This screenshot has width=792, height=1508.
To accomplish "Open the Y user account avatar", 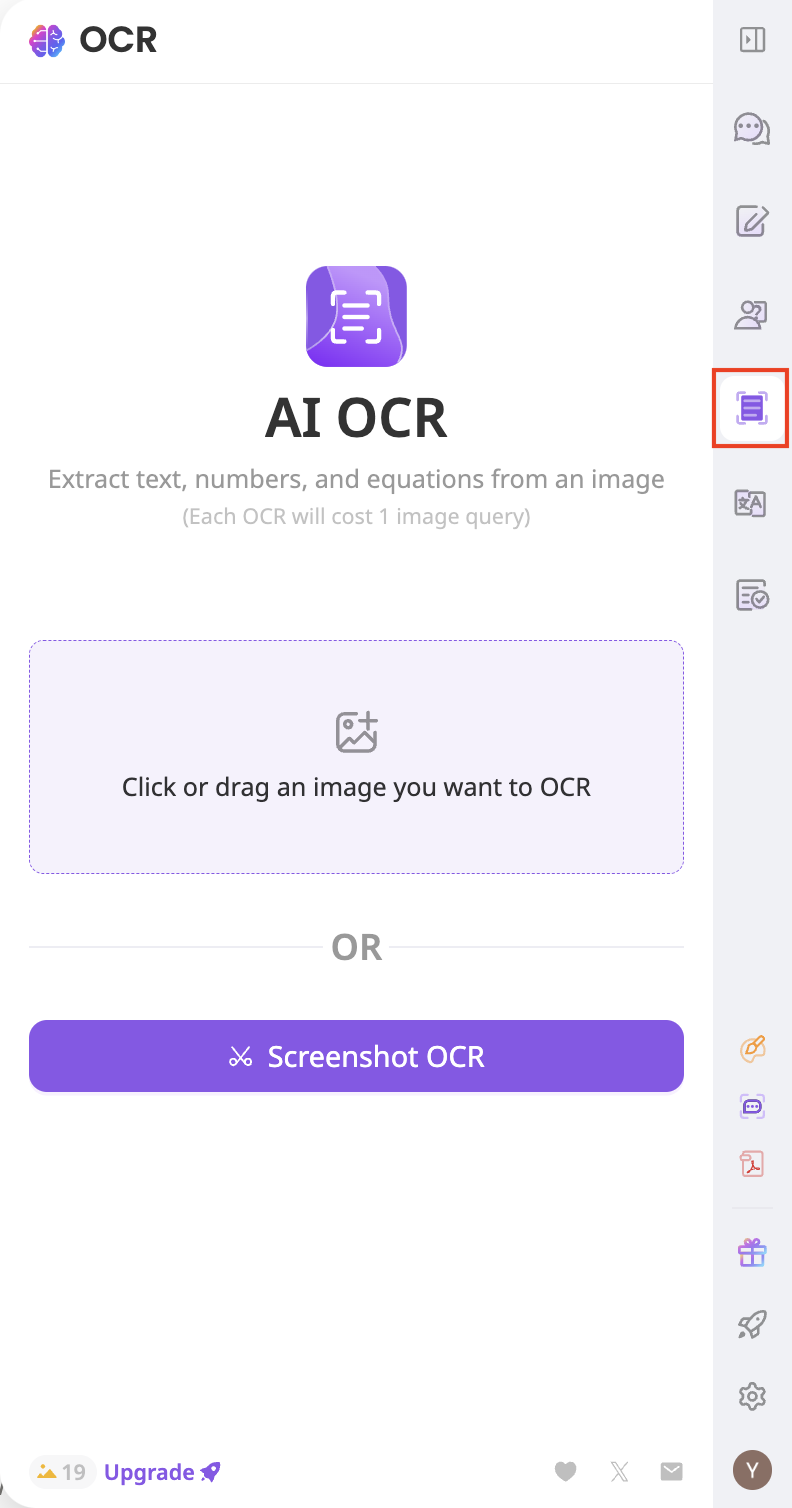I will [x=751, y=1470].
